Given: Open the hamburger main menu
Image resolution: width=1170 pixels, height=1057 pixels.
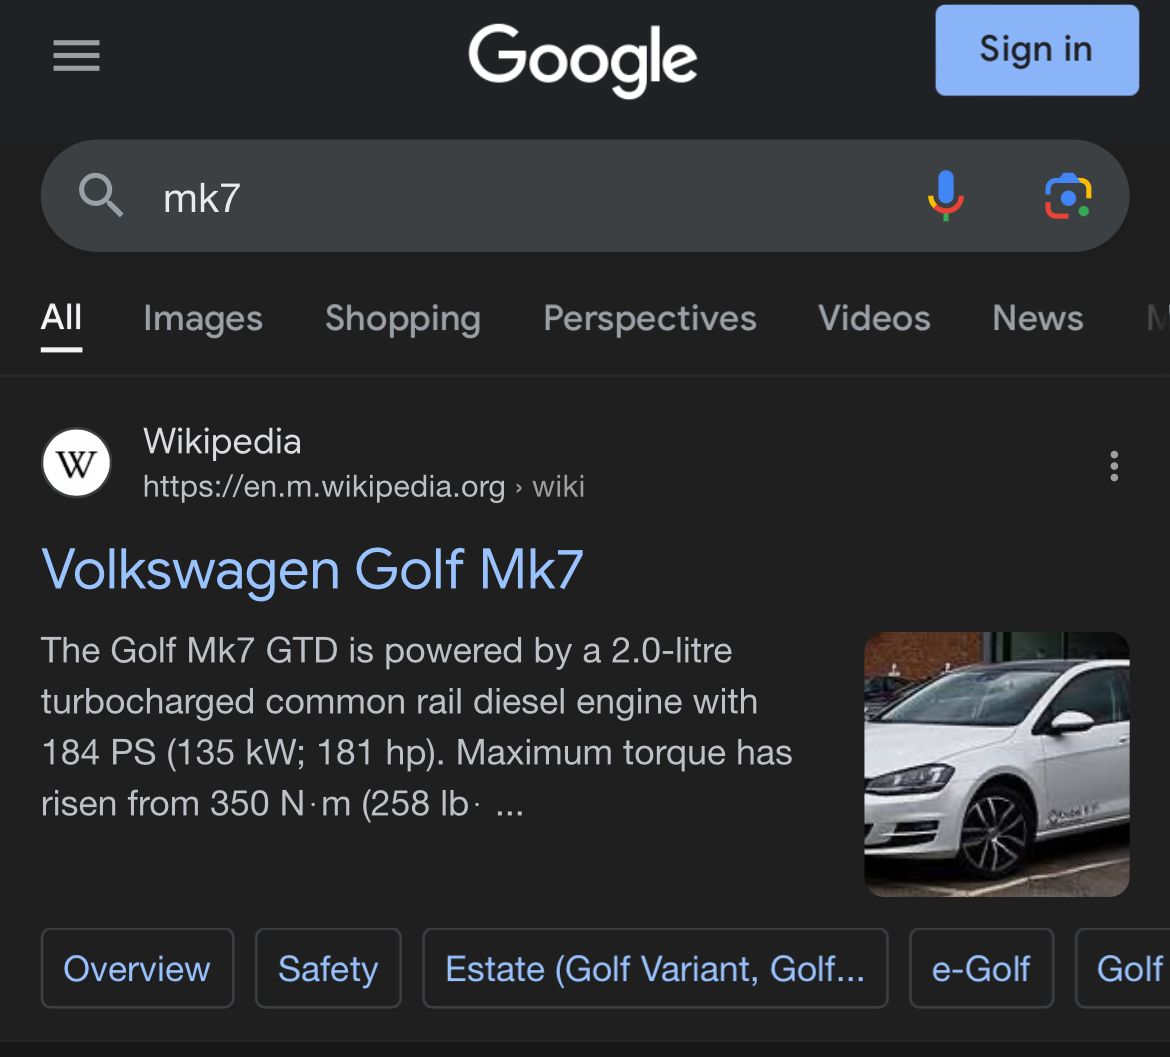Looking at the screenshot, I should (76, 55).
